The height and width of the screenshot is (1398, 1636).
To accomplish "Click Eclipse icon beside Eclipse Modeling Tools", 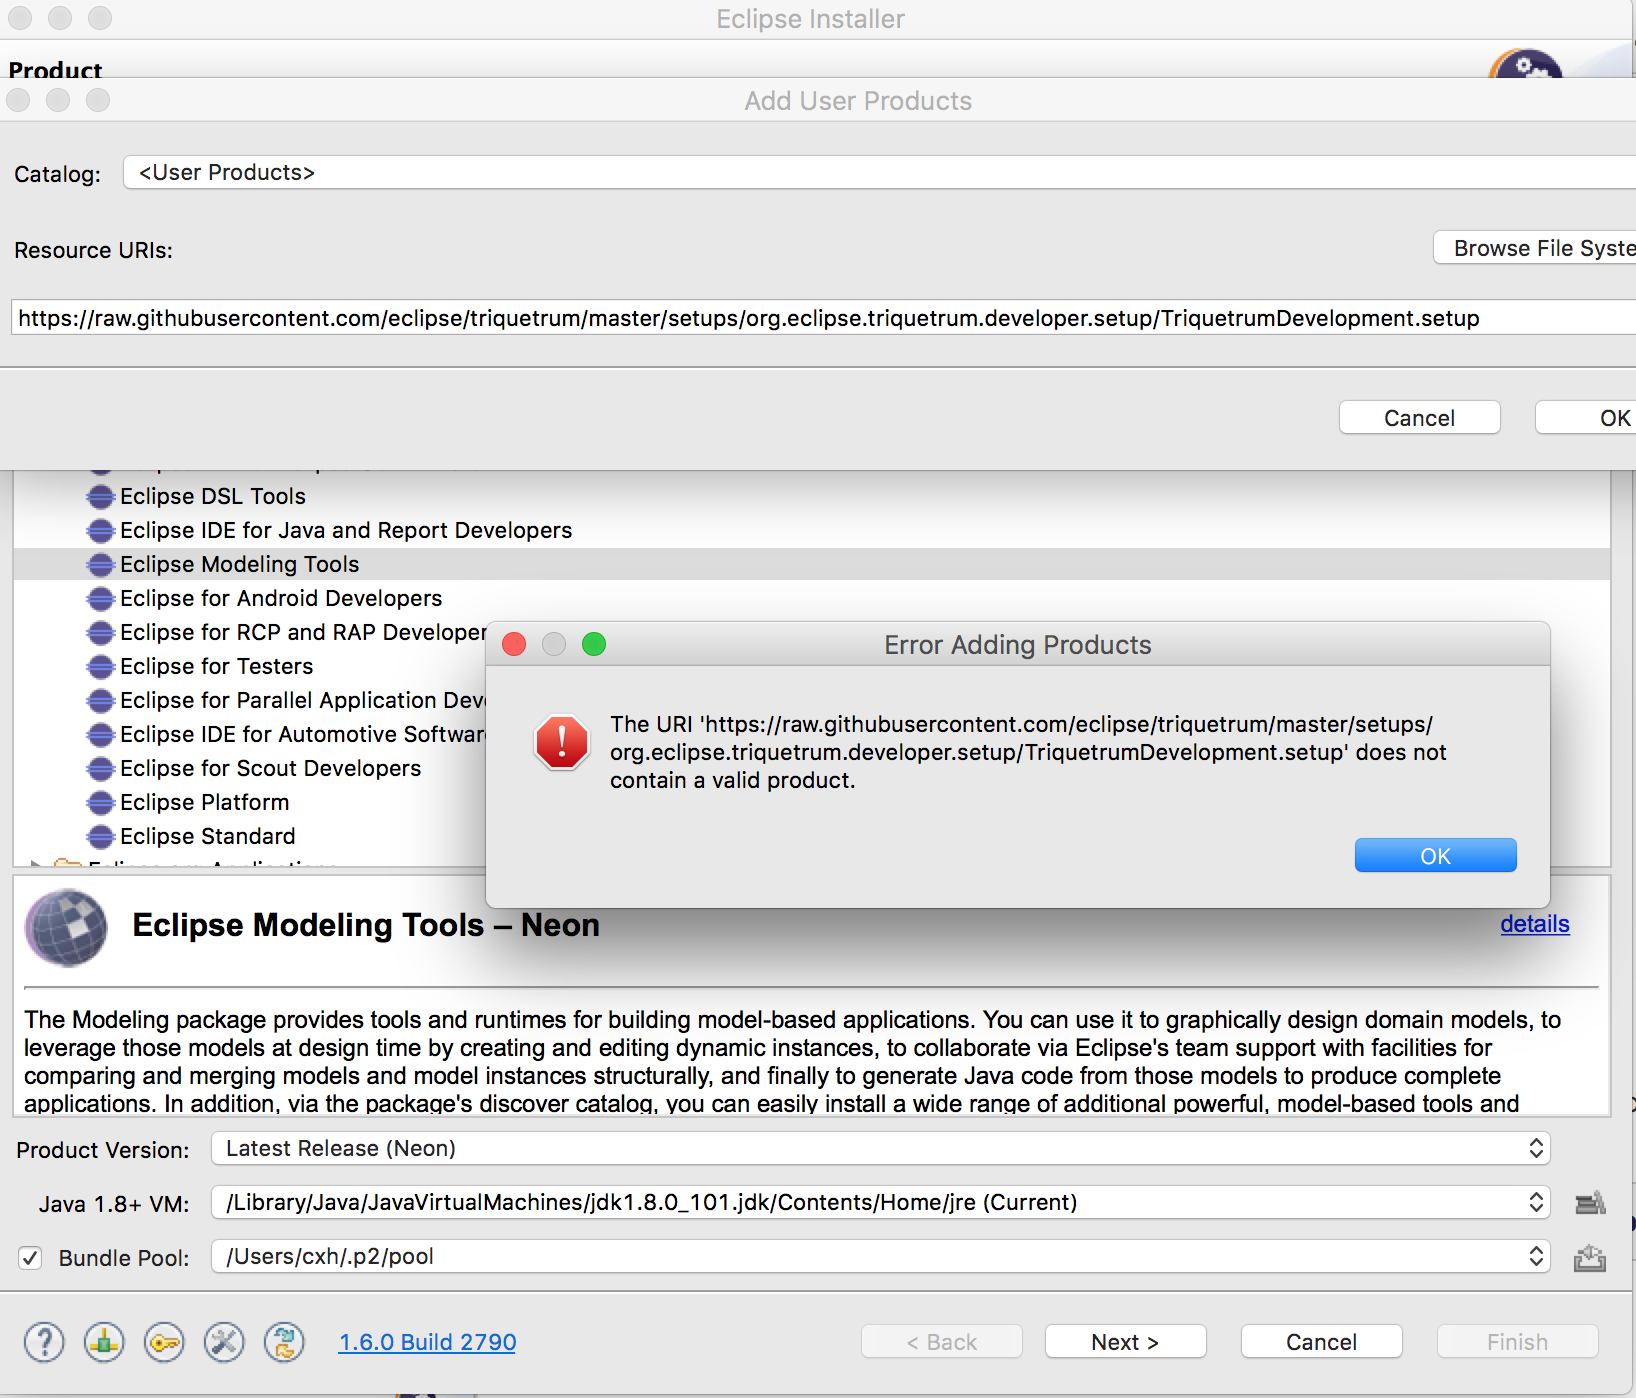I will (x=100, y=565).
